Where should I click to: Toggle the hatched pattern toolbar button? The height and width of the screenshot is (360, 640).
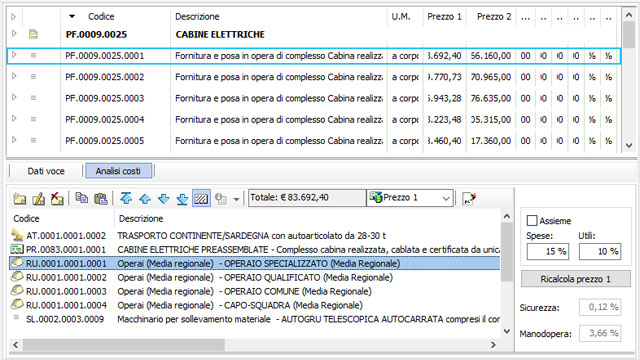coord(201,198)
